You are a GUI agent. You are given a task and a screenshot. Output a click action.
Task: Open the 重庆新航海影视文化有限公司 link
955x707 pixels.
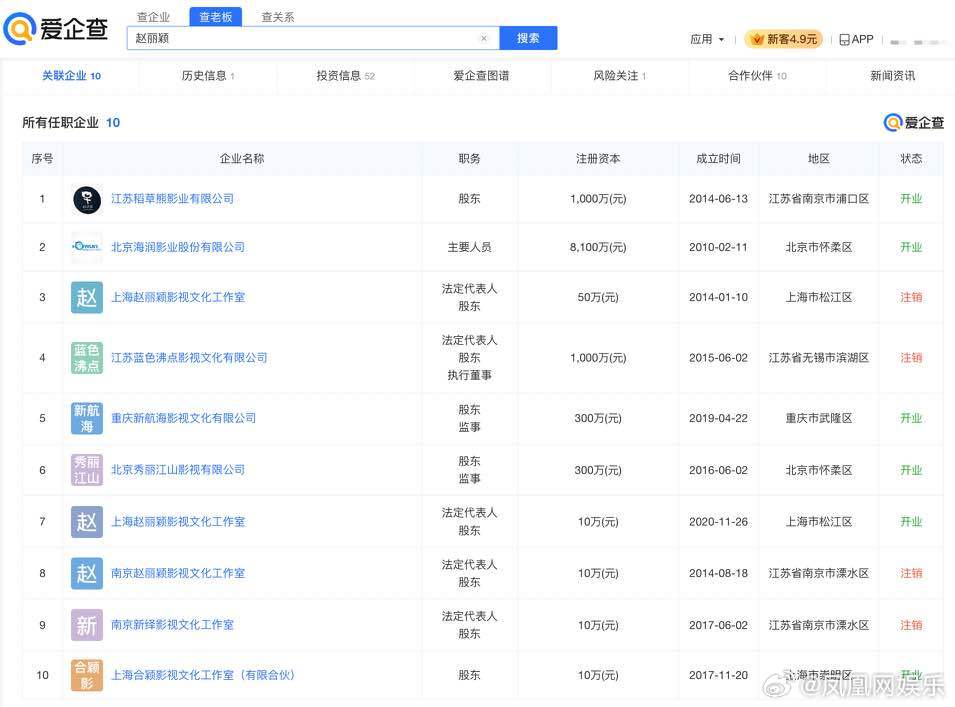click(183, 418)
